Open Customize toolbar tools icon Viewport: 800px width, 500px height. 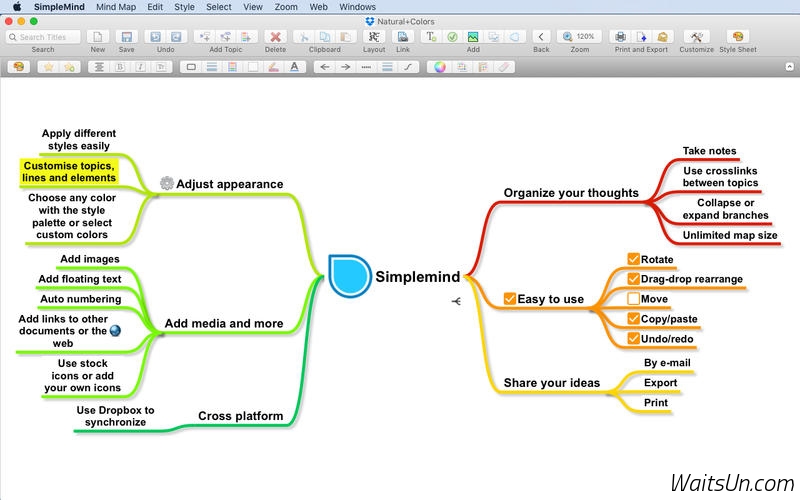pos(696,37)
